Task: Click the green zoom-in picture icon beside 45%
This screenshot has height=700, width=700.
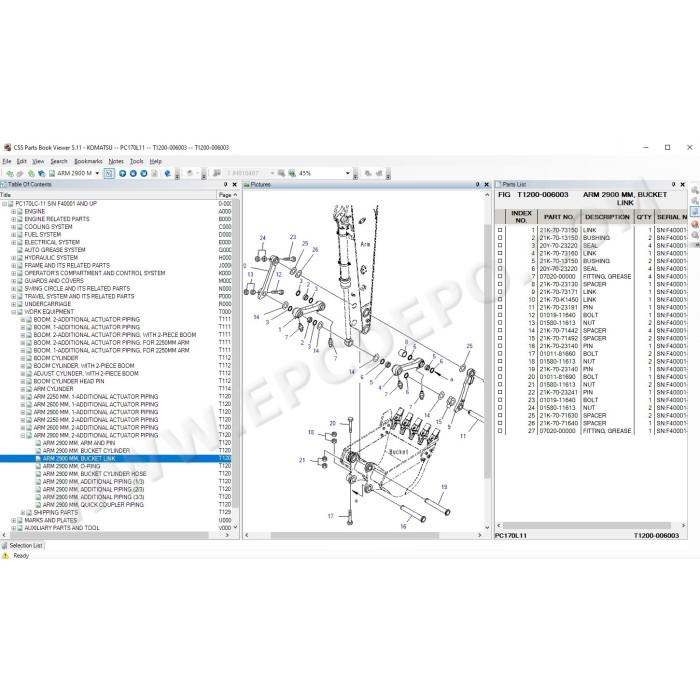Action: pyautogui.click(x=292, y=173)
